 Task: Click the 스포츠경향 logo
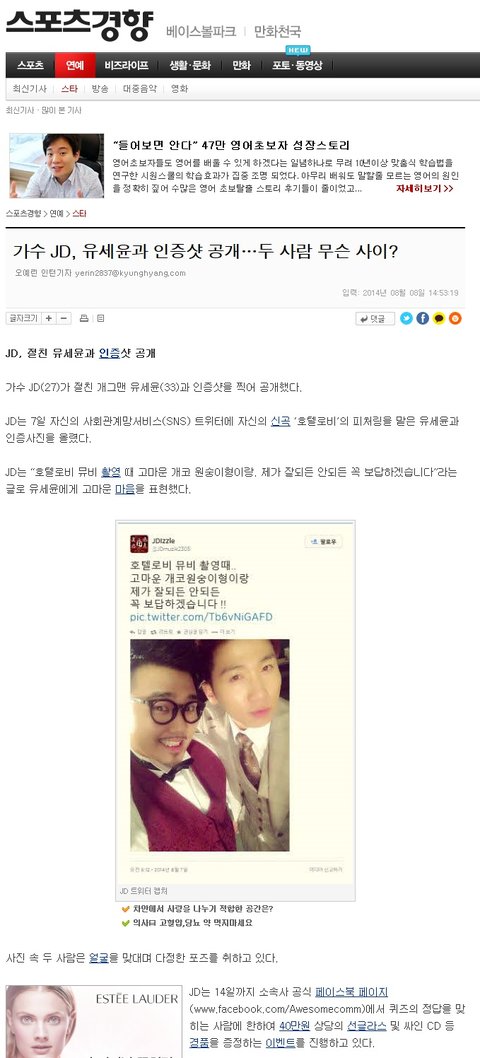[80, 25]
